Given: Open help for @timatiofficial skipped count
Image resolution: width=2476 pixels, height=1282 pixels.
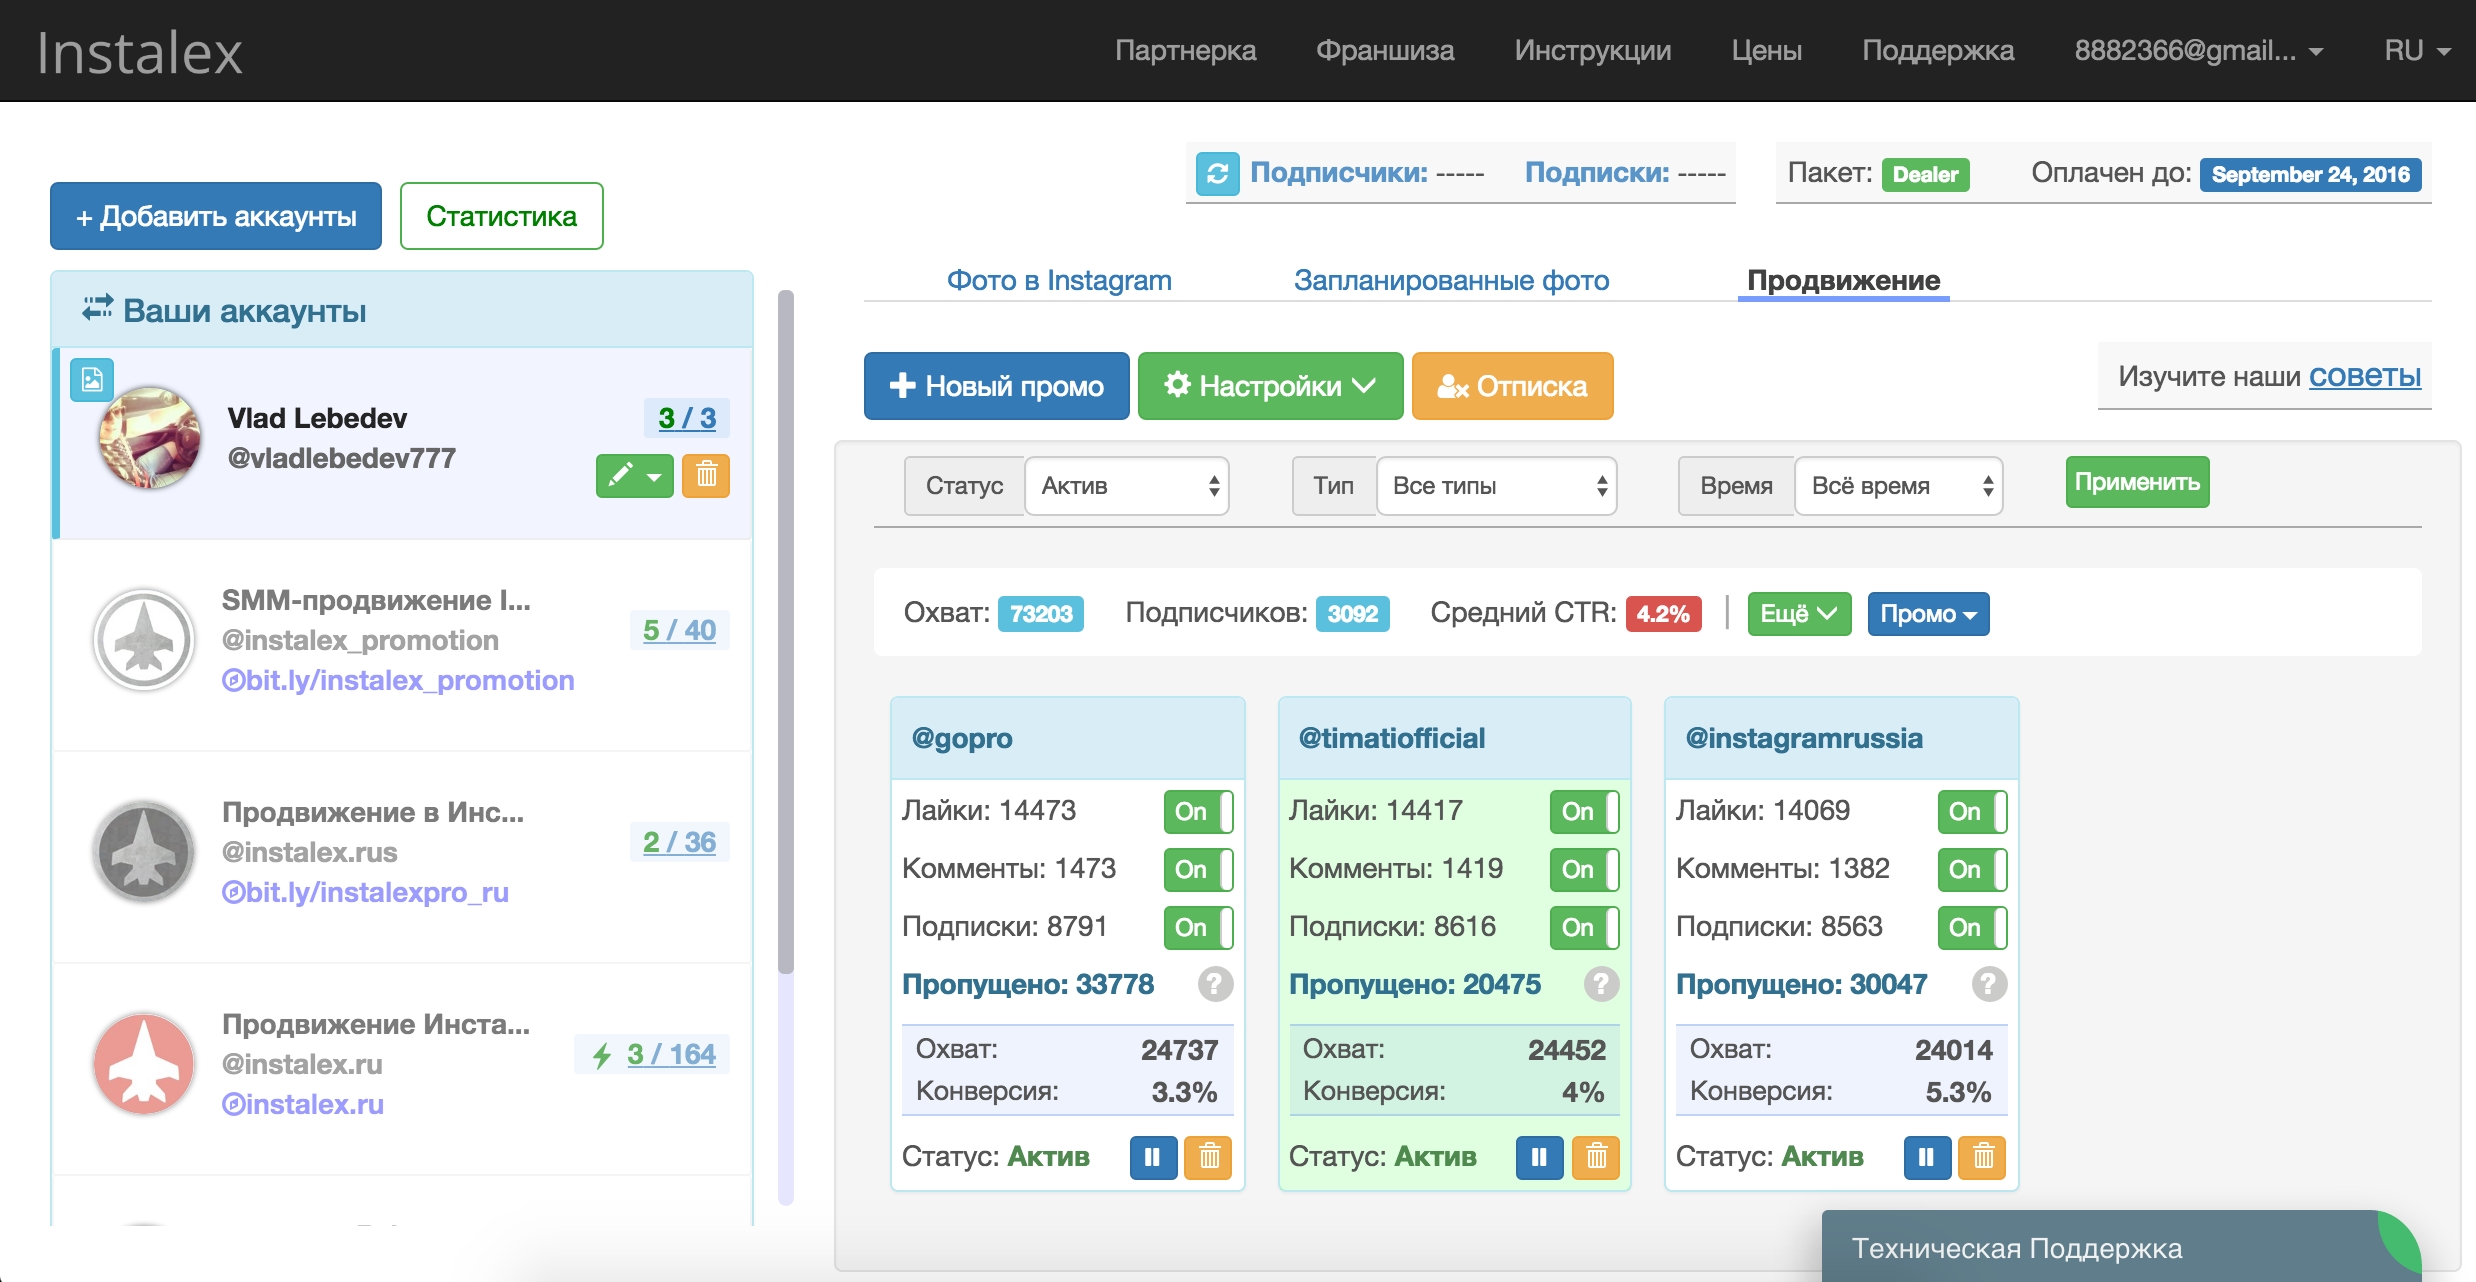Looking at the screenshot, I should click(1601, 984).
